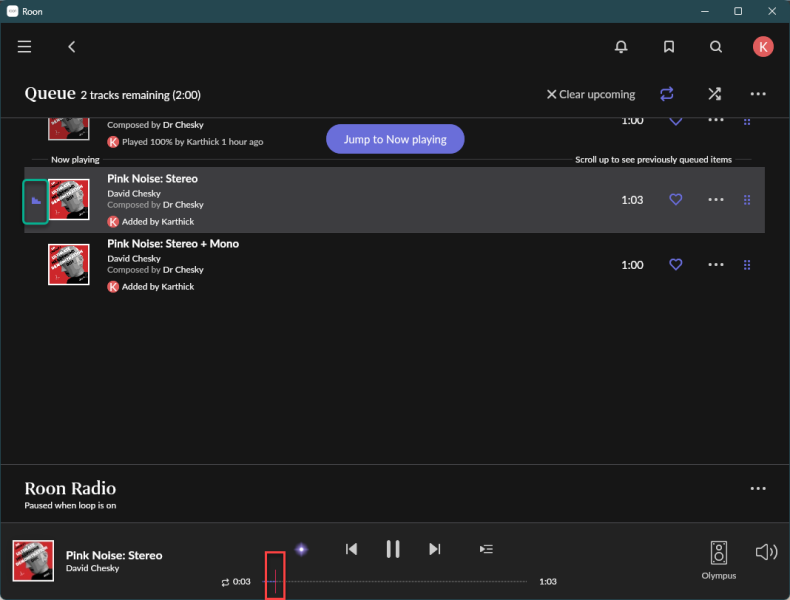The width and height of the screenshot is (790, 600).
Task: Open volume control speaker icon
Action: point(766,552)
